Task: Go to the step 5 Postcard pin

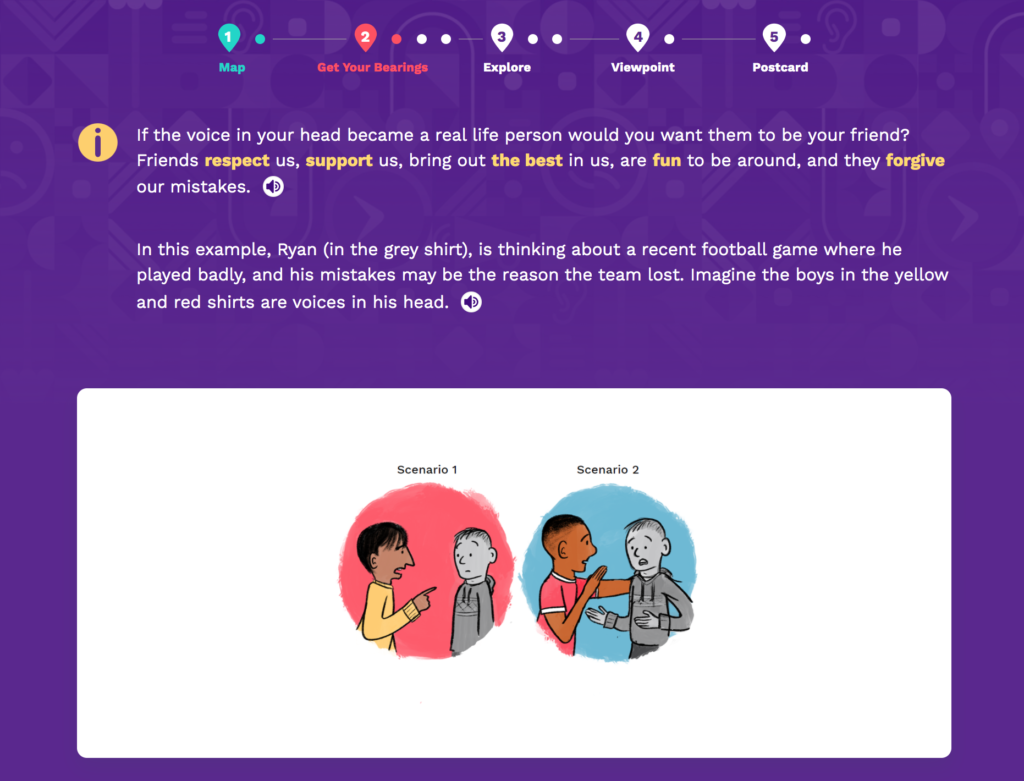Action: click(774, 38)
